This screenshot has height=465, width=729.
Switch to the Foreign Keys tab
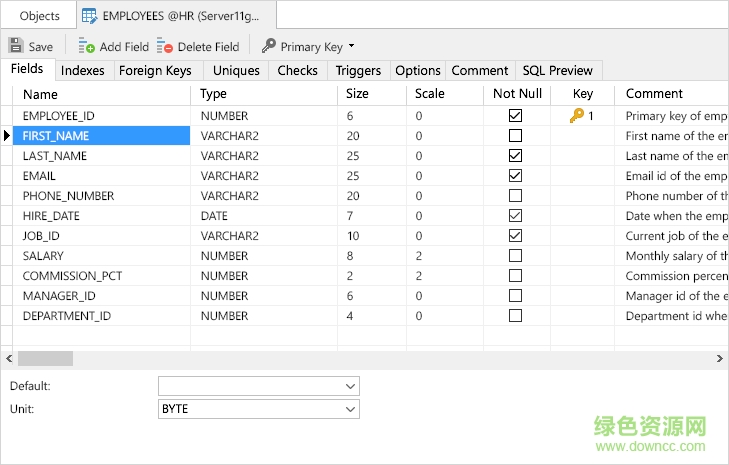(154, 70)
